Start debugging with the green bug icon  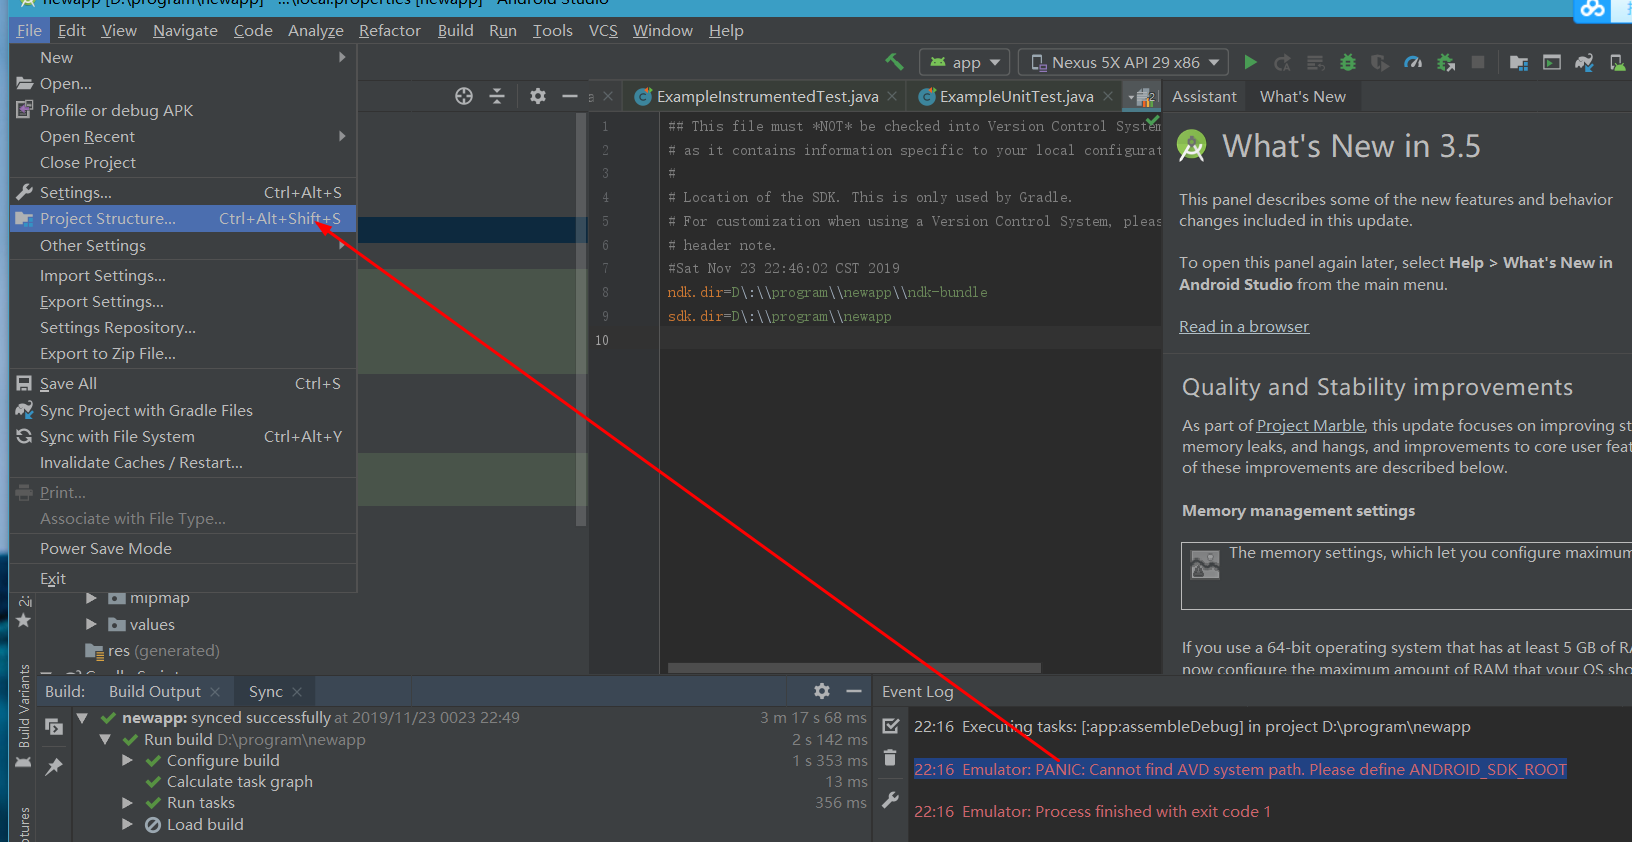pos(1348,63)
